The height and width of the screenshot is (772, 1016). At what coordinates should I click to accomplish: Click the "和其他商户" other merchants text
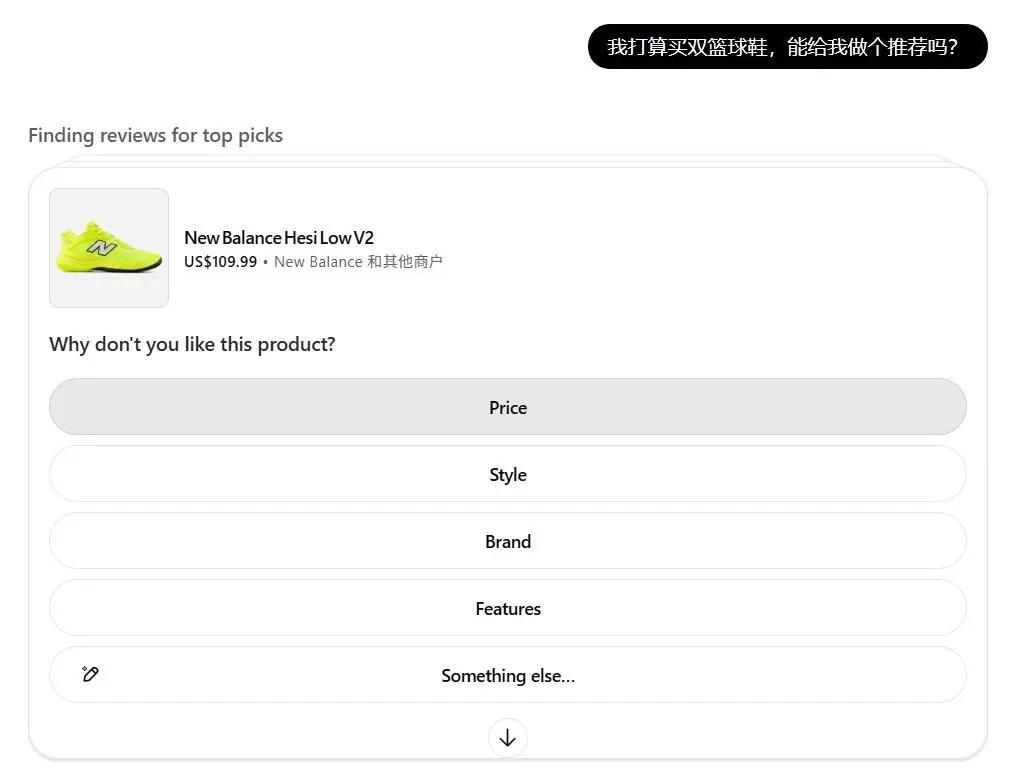tap(405, 262)
